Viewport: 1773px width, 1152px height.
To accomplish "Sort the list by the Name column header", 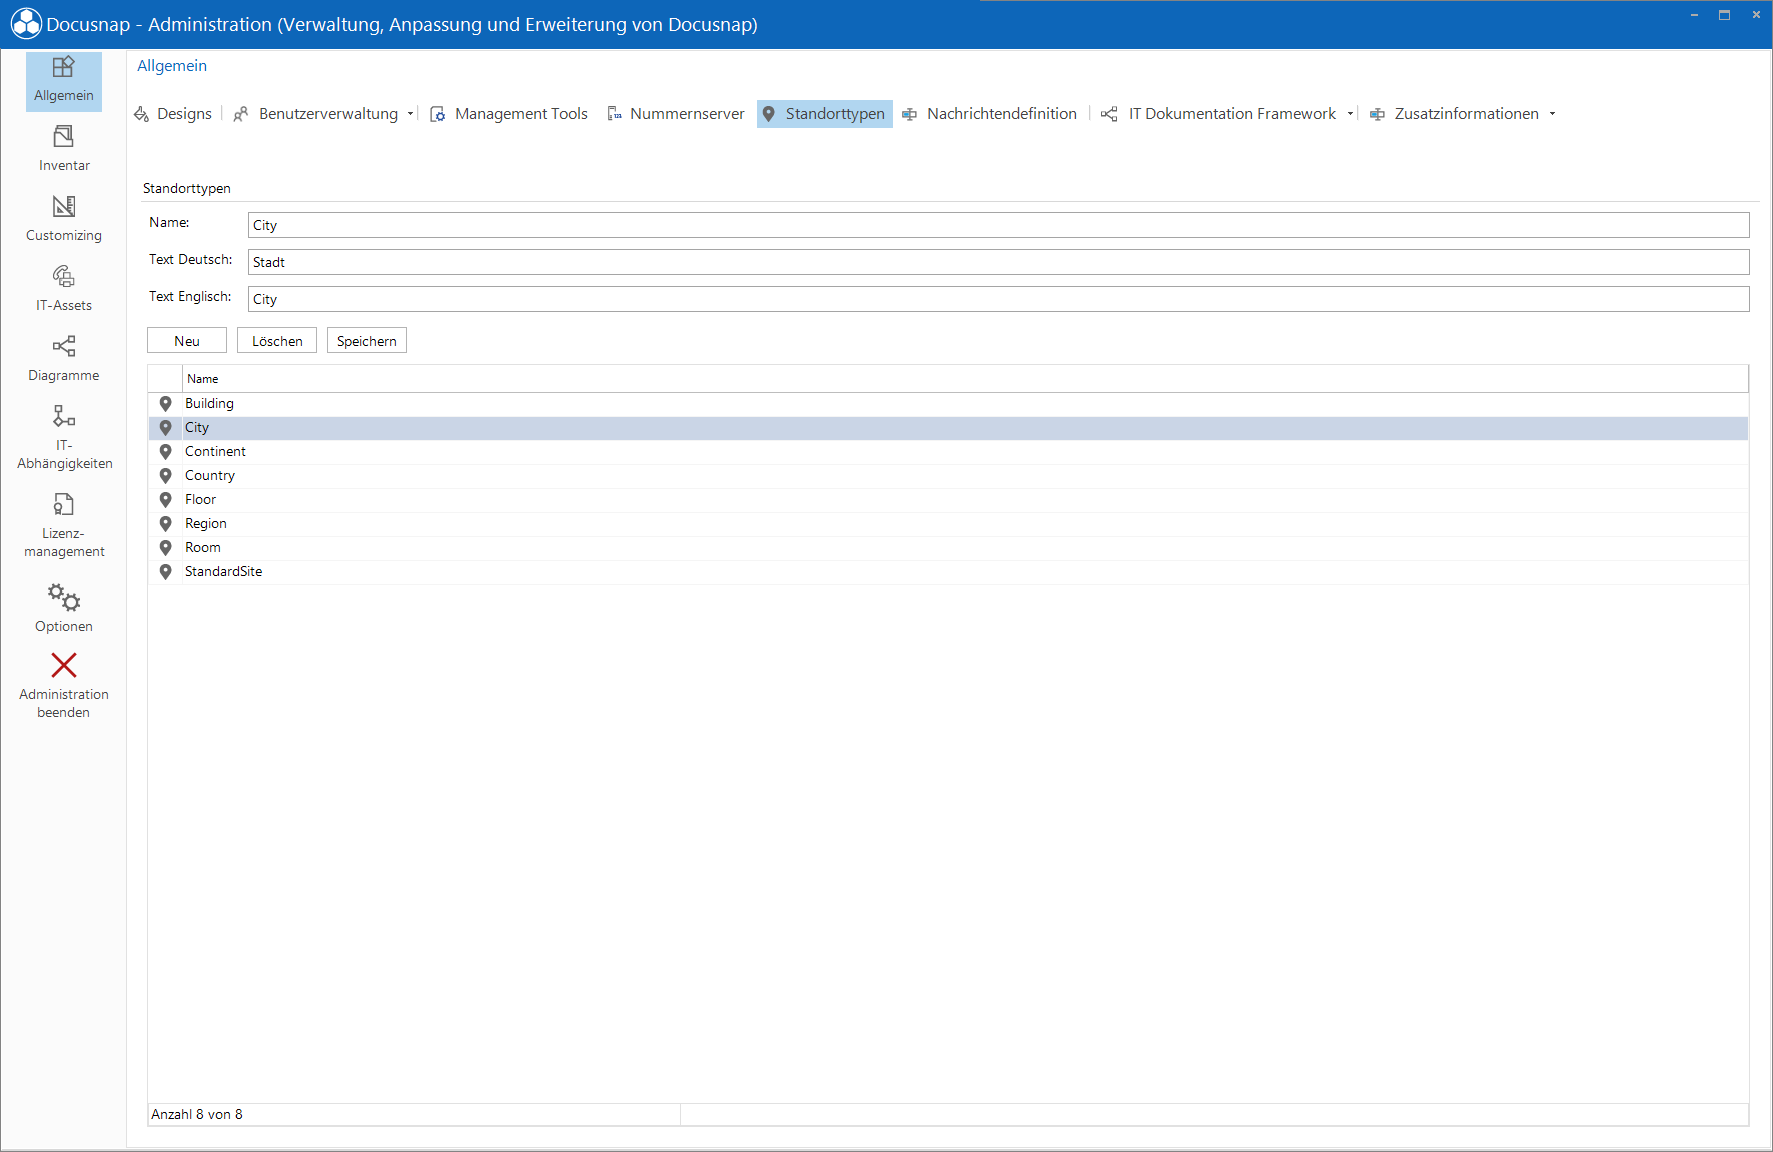I will coord(965,379).
